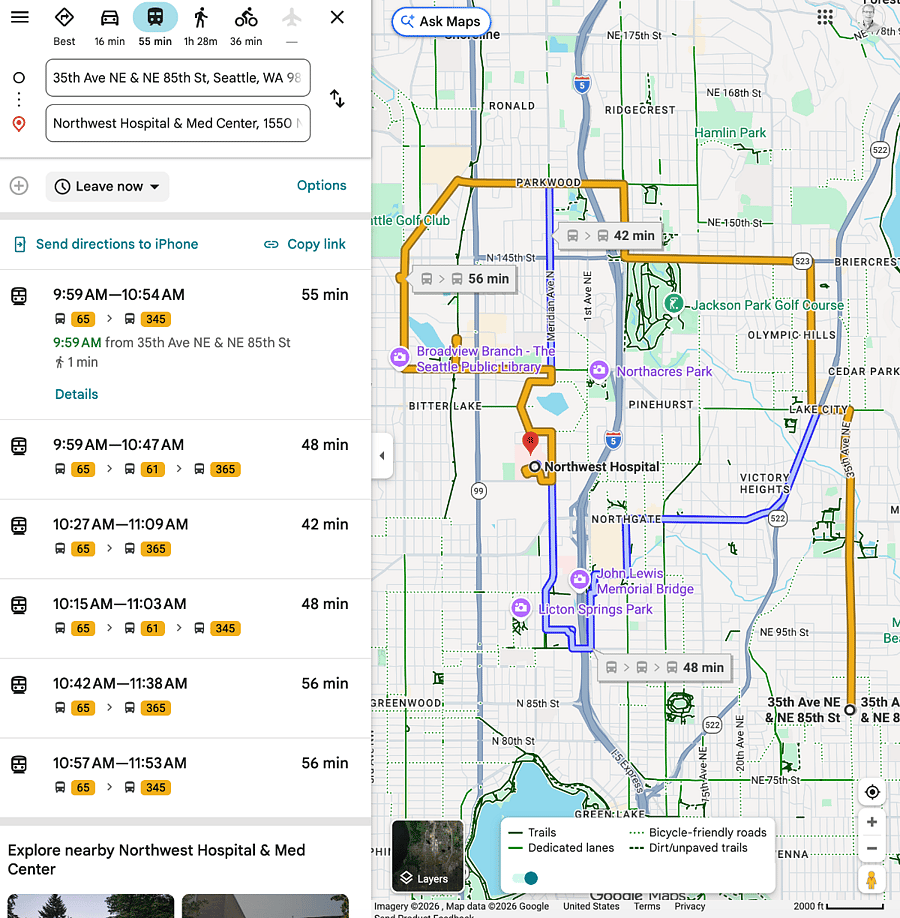The image size is (900, 918).
Task: Edit the starting point field
Action: pyautogui.click(x=178, y=78)
